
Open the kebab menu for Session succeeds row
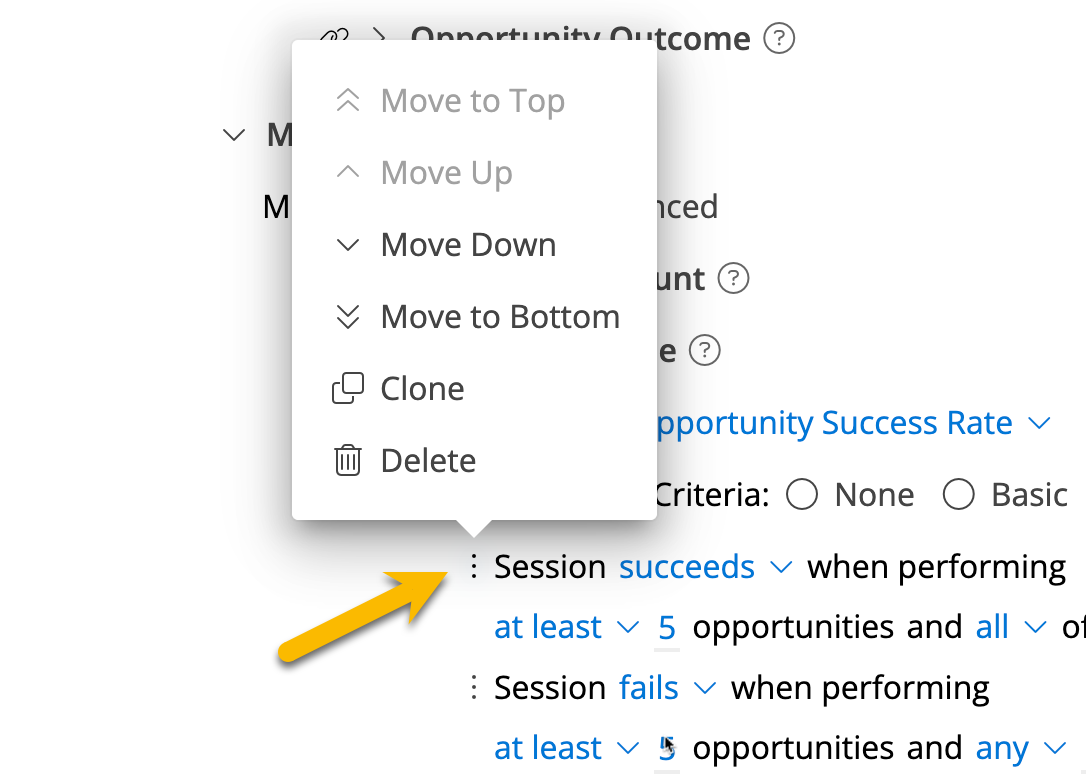point(474,566)
